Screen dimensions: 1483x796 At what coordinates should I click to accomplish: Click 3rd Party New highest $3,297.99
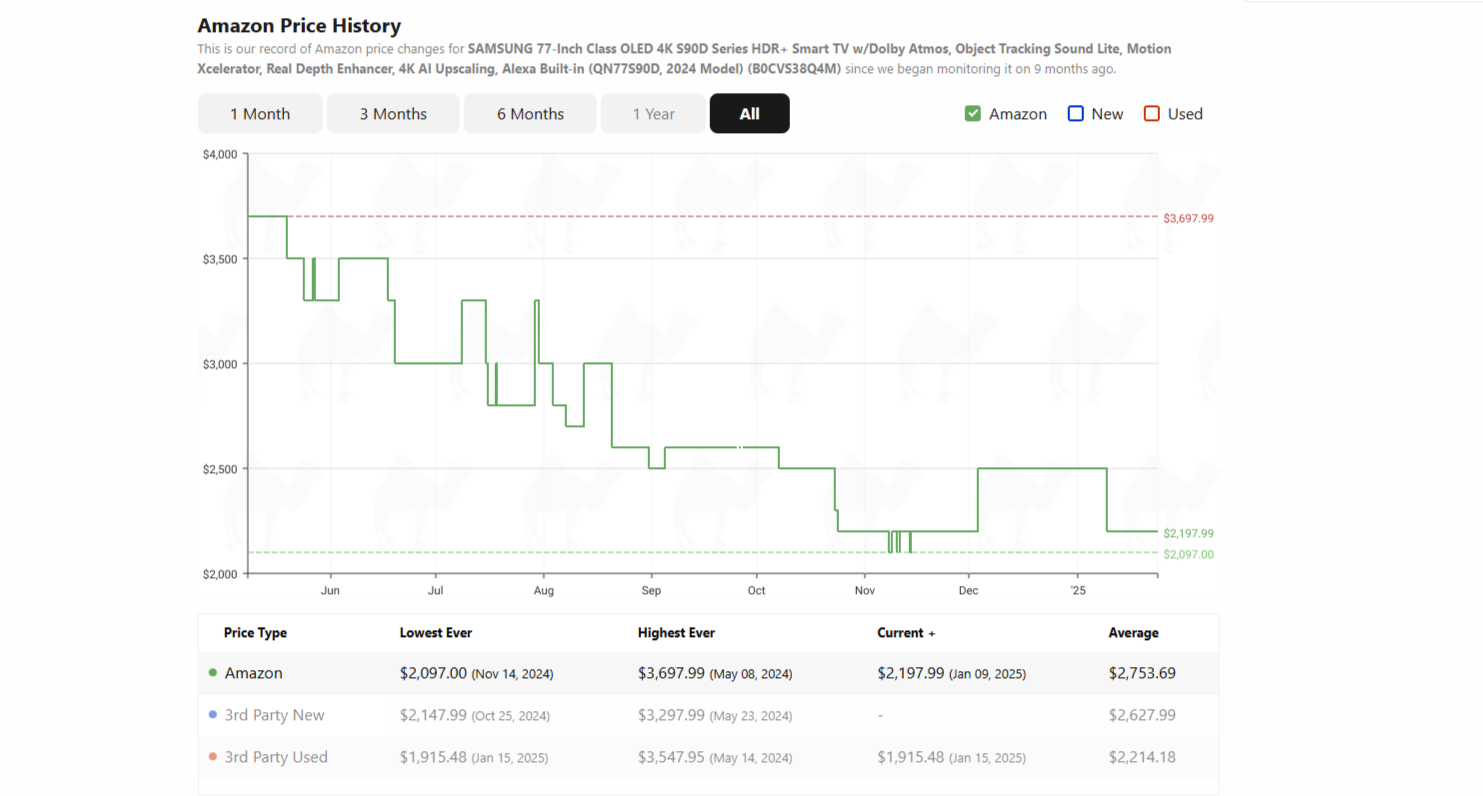point(671,715)
